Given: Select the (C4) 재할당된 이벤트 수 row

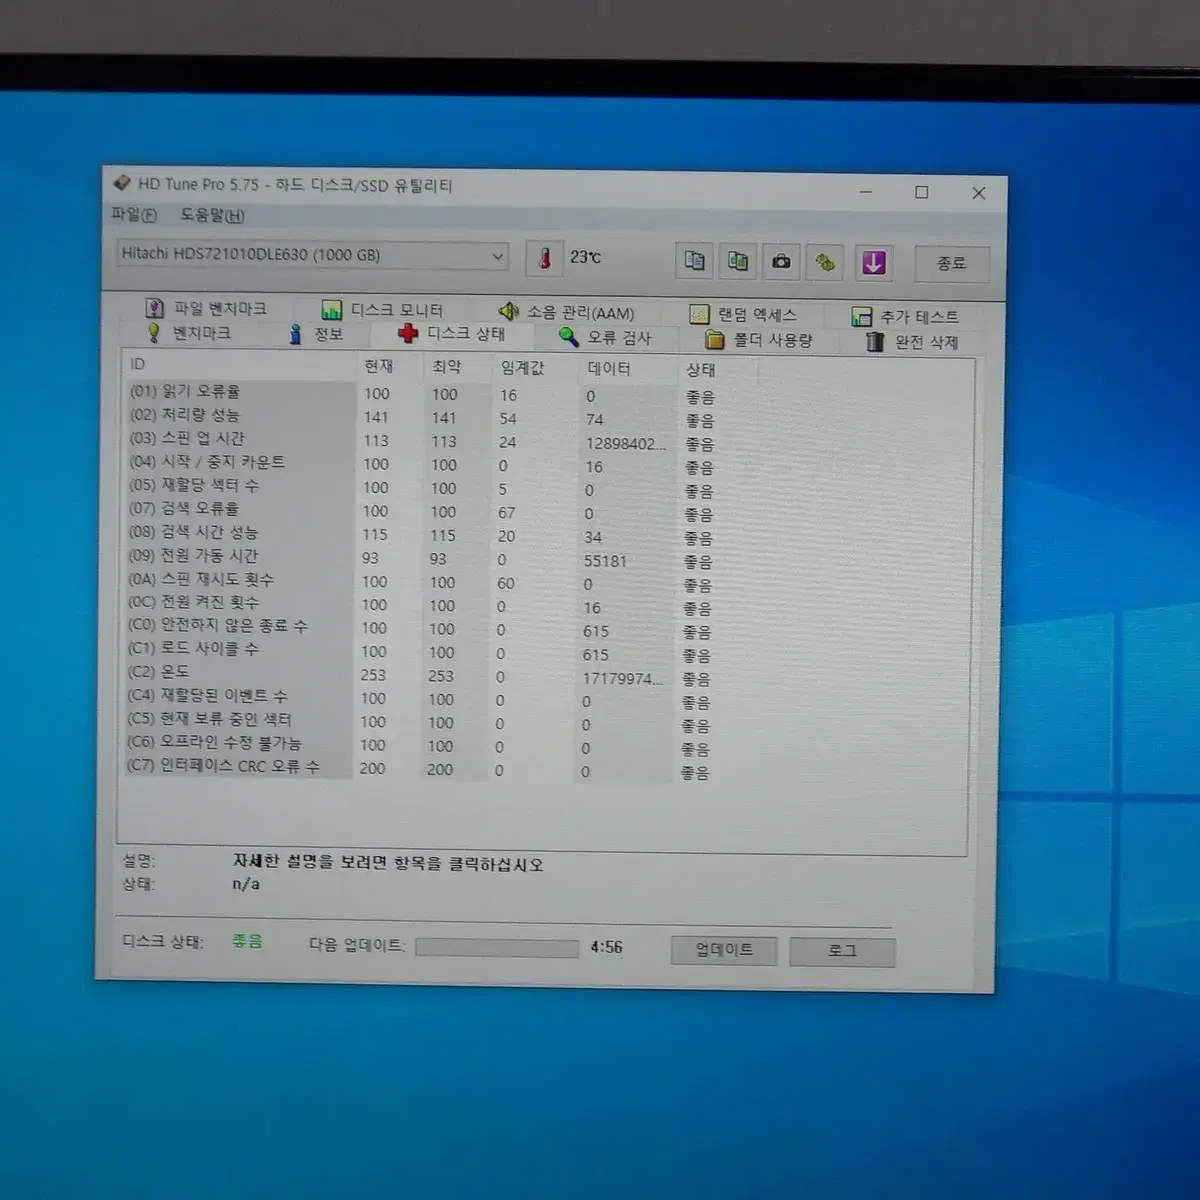Looking at the screenshot, I should pos(417,698).
